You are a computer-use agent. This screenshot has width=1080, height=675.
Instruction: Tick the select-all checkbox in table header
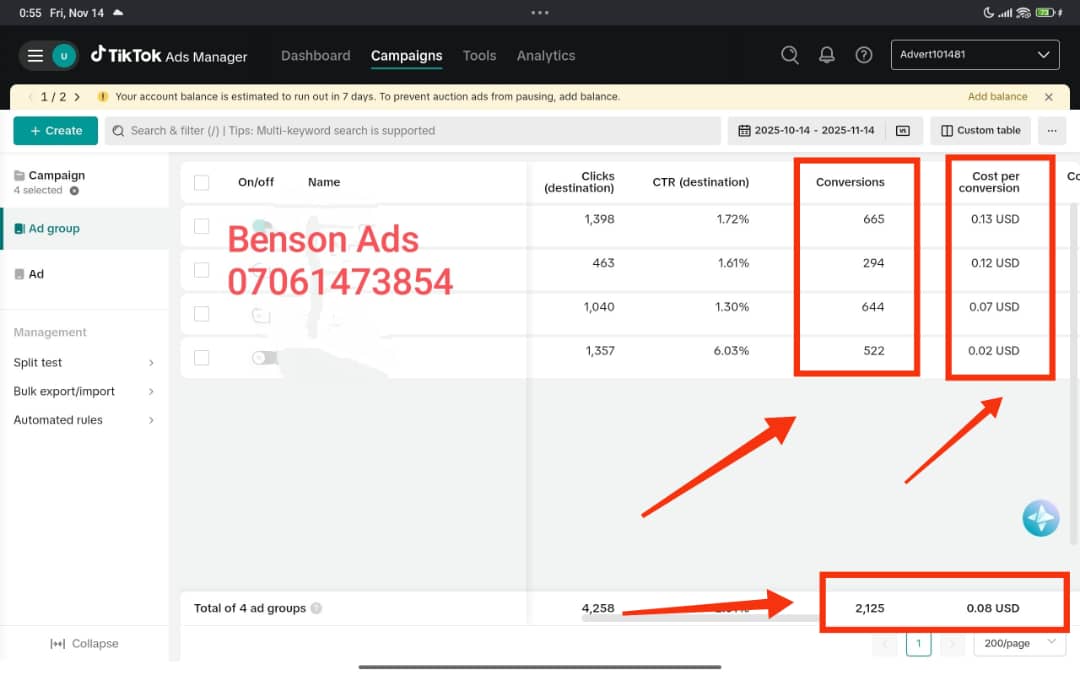(x=202, y=182)
